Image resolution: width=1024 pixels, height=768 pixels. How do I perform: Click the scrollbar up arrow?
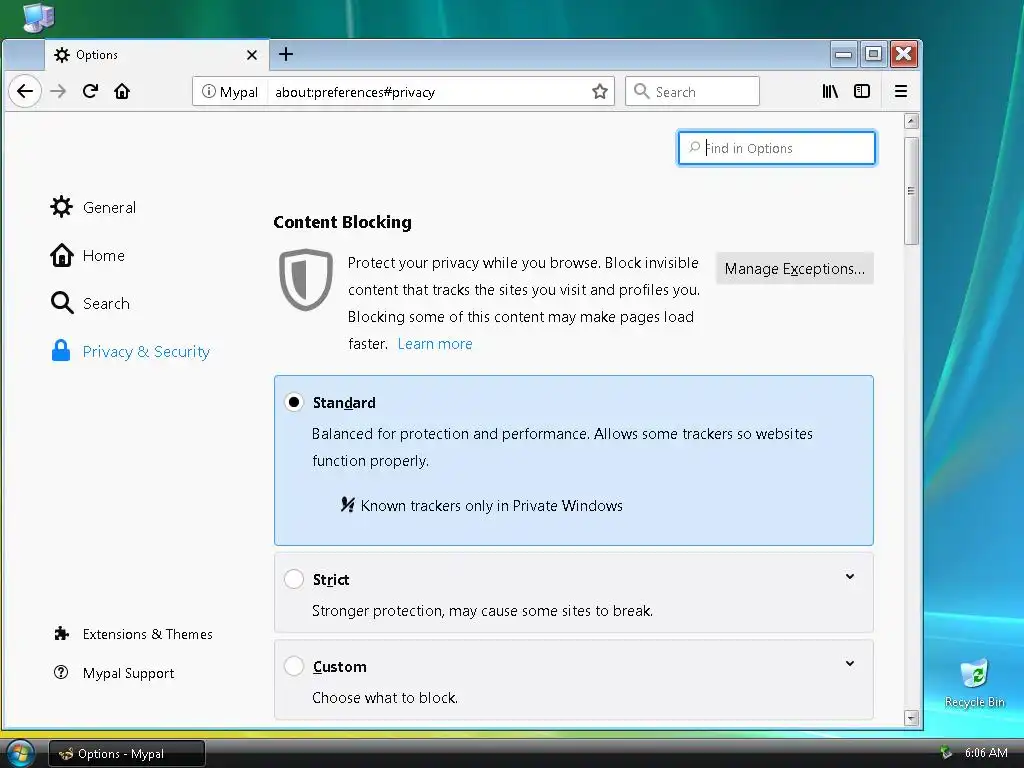tap(912, 121)
